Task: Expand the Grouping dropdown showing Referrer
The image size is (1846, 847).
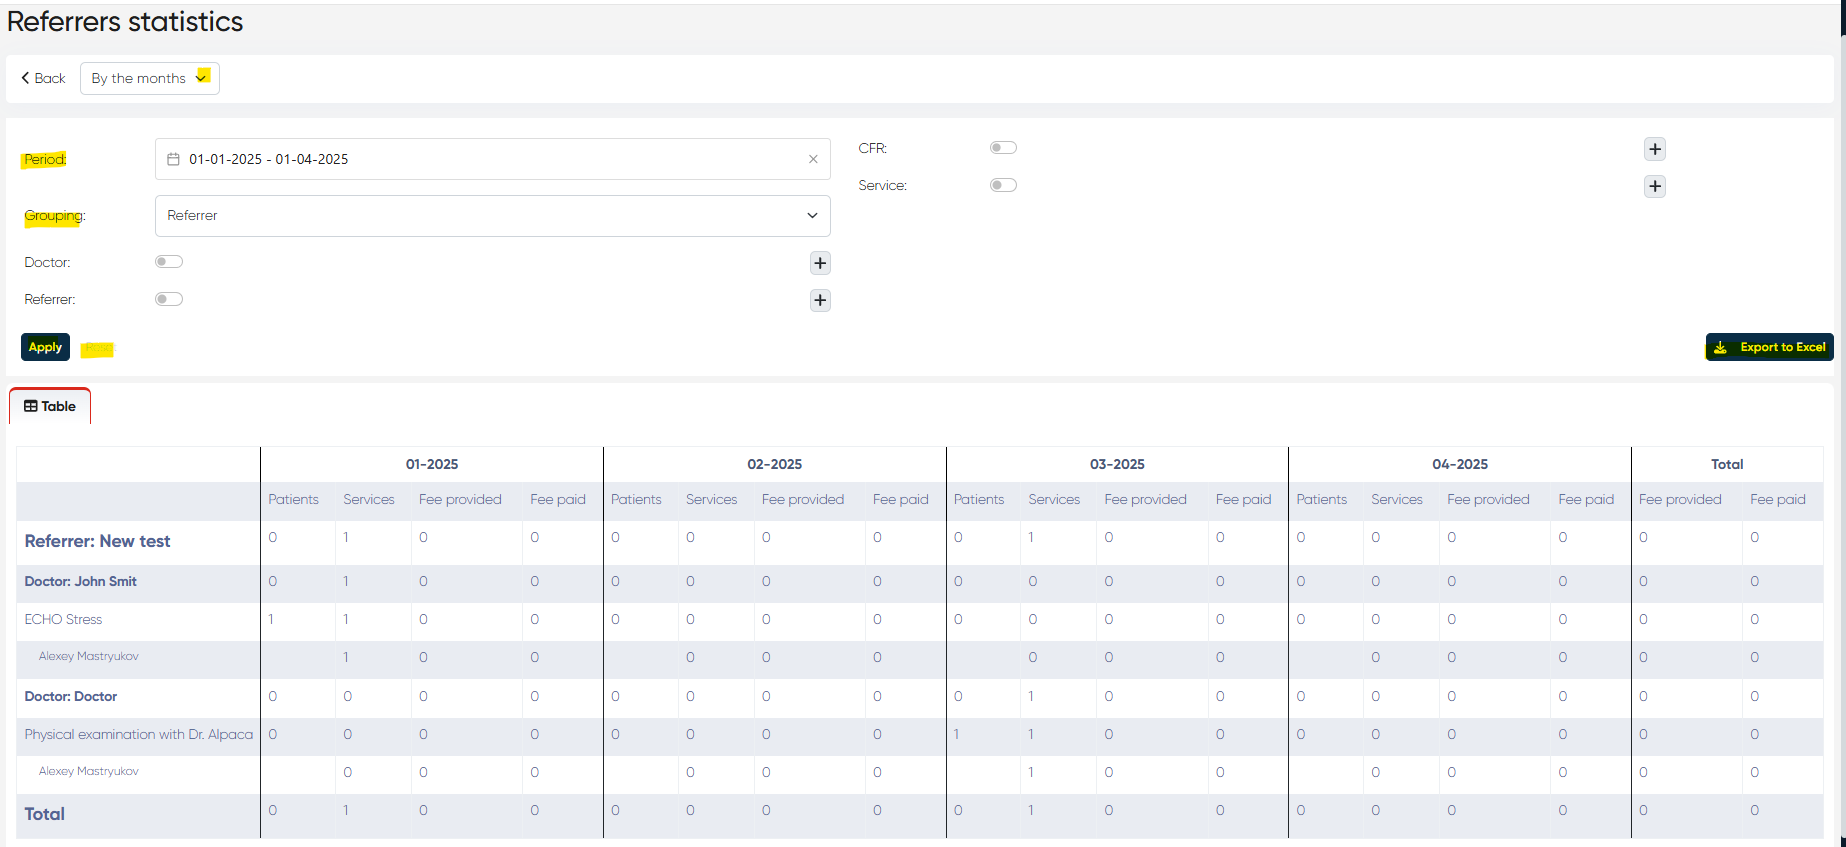Action: click(492, 216)
